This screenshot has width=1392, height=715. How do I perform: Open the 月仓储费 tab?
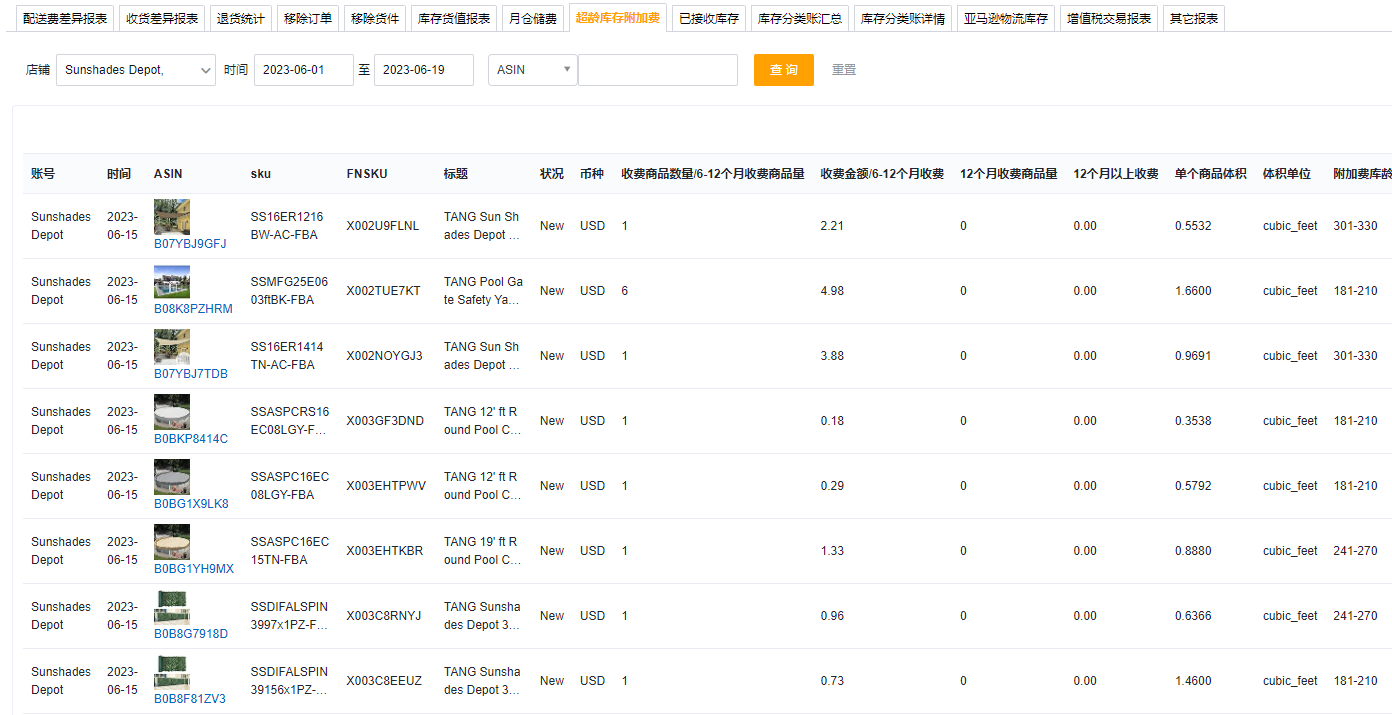pyautogui.click(x=531, y=18)
